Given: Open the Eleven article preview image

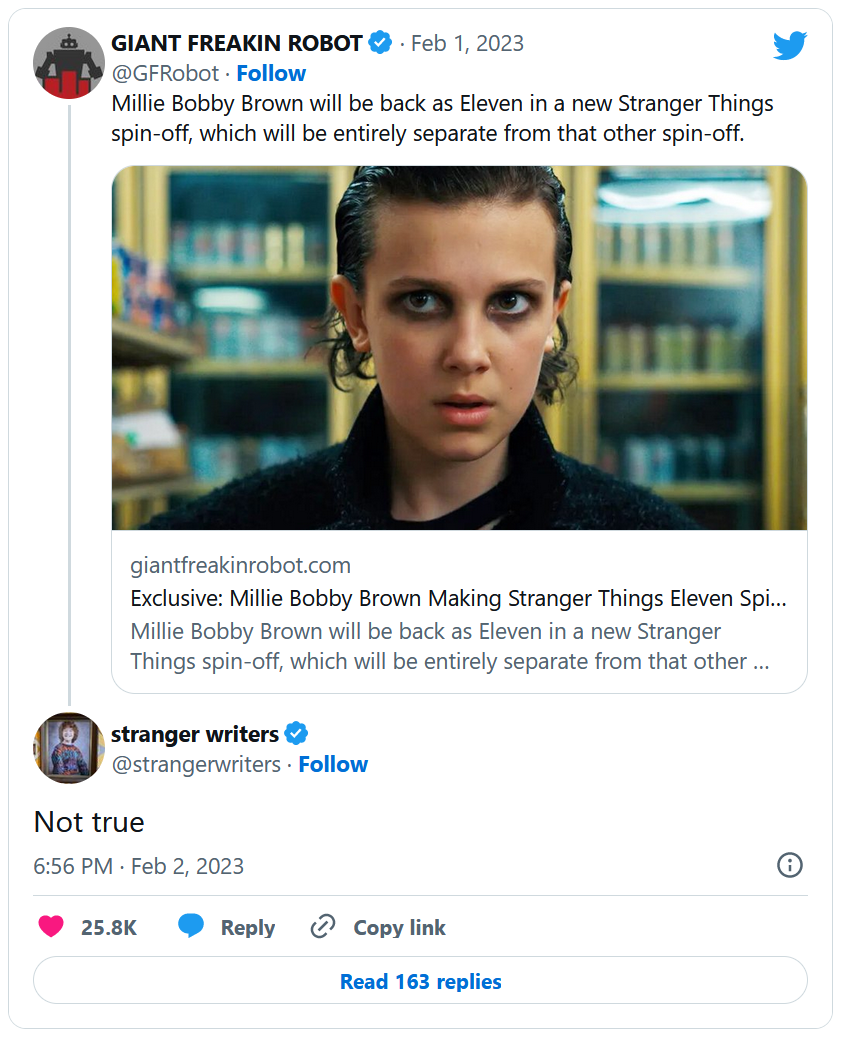Looking at the screenshot, I should 459,347.
